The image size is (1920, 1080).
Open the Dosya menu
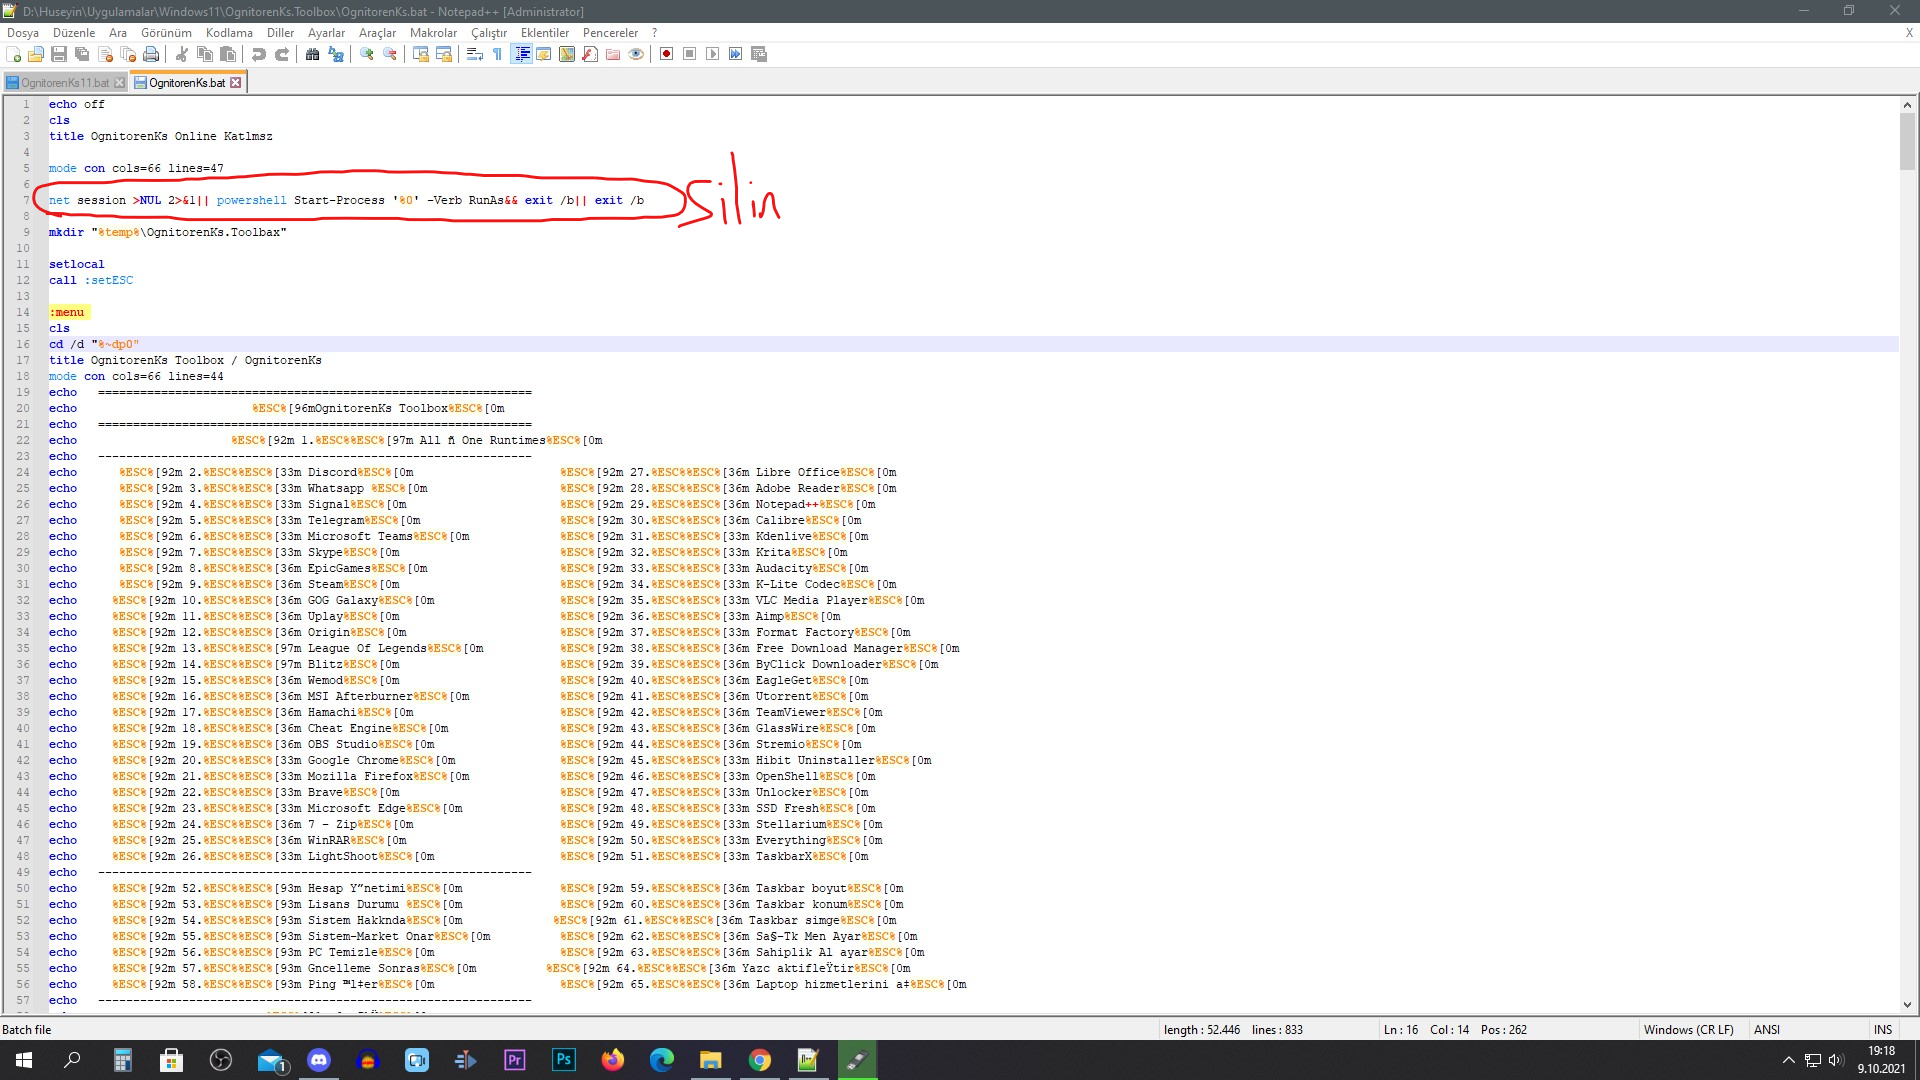tap(23, 33)
